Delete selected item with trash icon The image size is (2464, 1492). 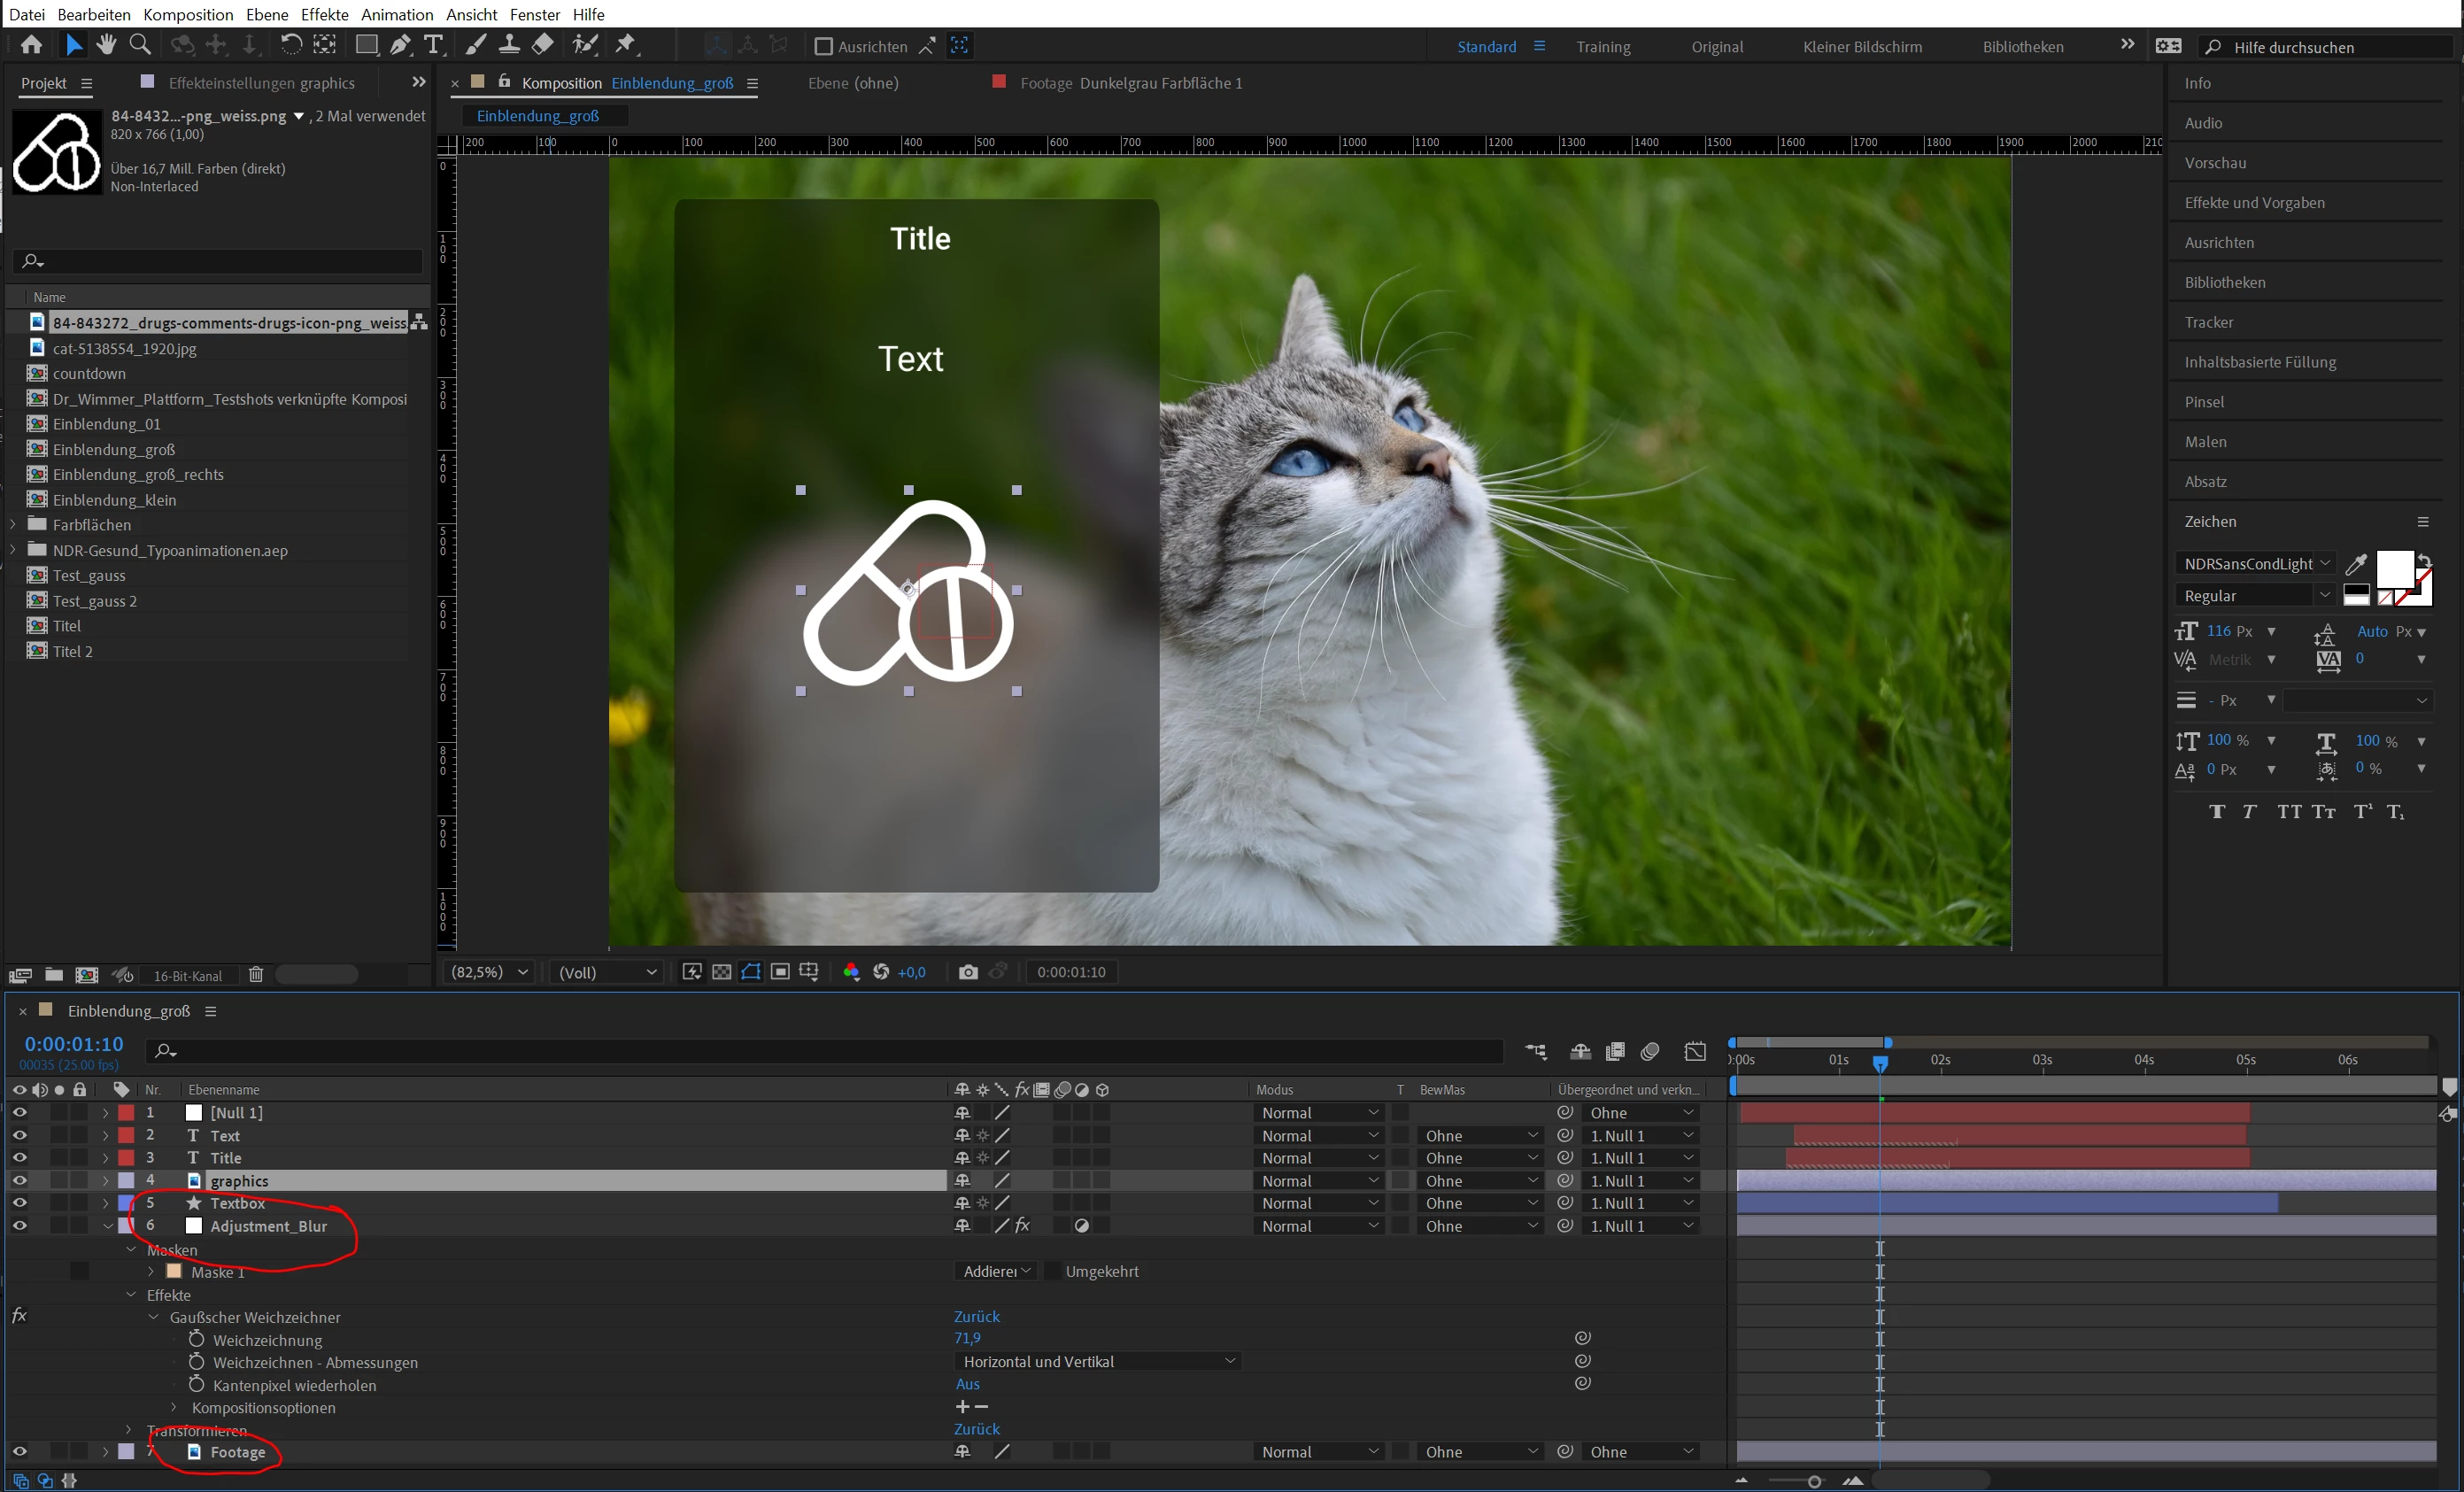click(256, 975)
